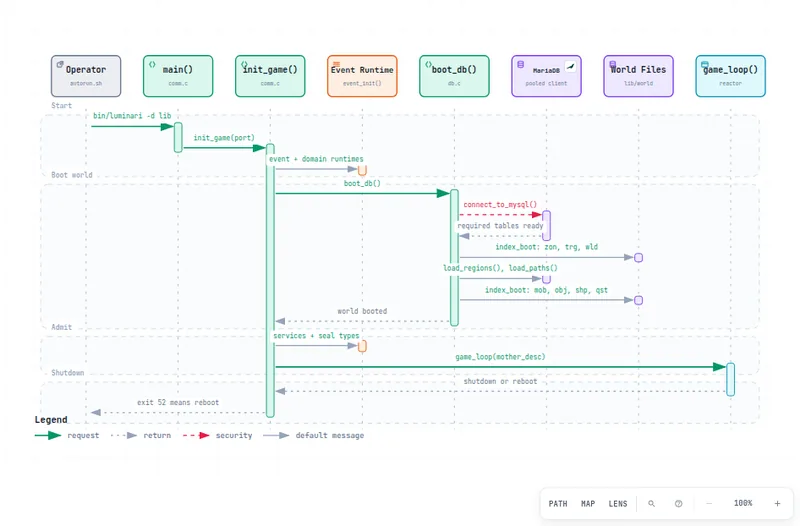Viewport: 800px width, 526px height.
Task: Zoom out with the minus button
Action: (x=709, y=504)
